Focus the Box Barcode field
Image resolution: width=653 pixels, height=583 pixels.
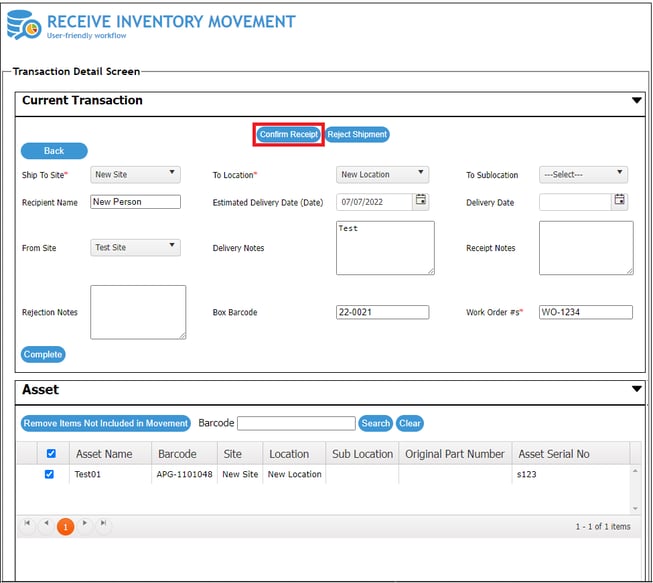(382, 312)
